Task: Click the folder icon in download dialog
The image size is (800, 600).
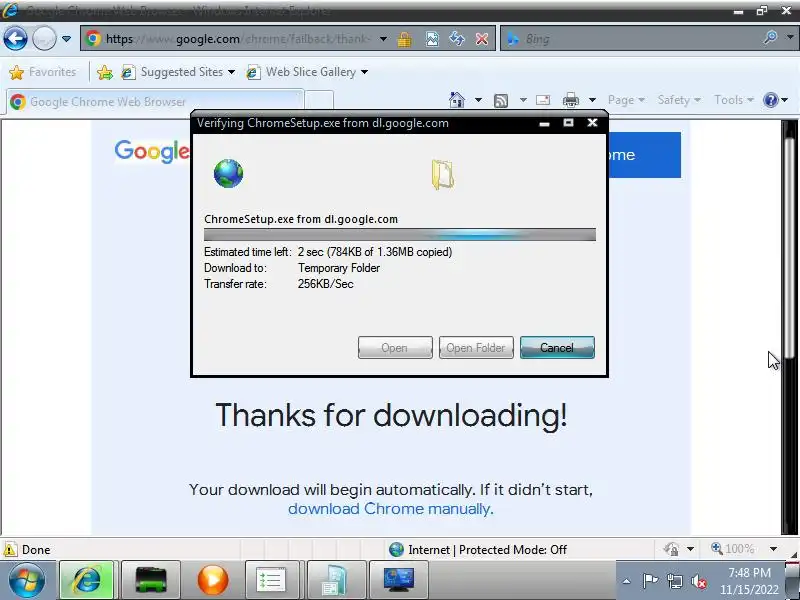Action: pos(443,174)
